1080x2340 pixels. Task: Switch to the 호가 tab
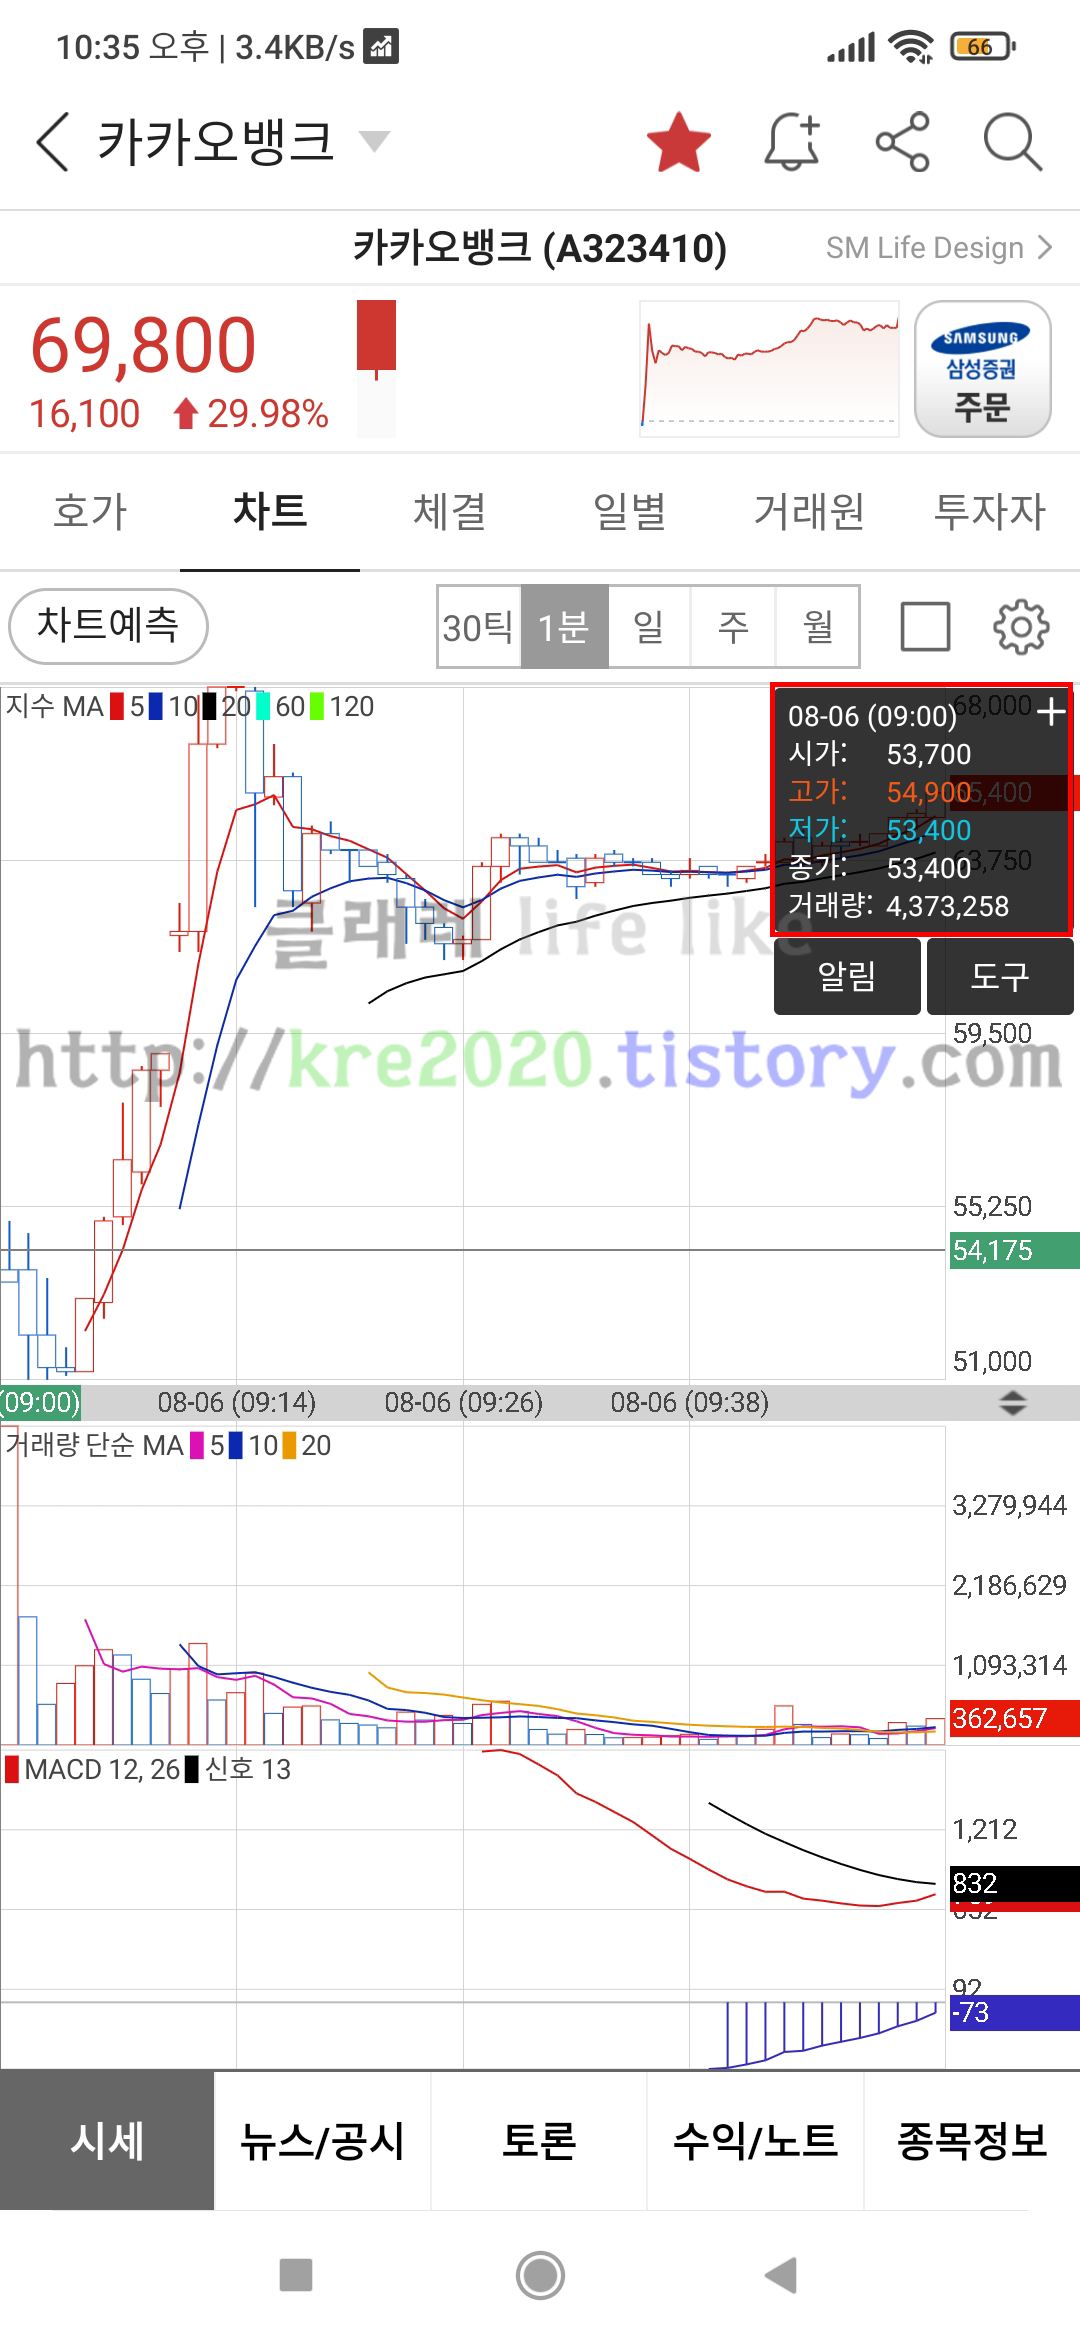coord(90,512)
